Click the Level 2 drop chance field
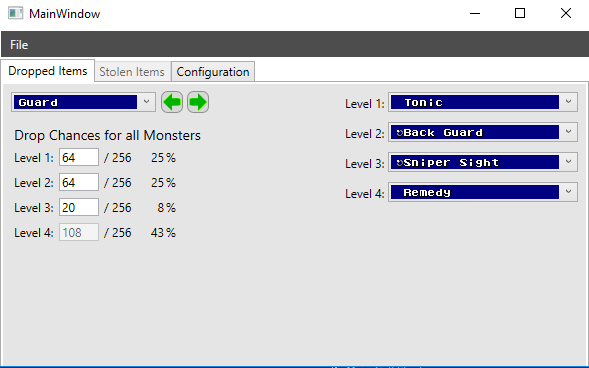This screenshot has height=368, width=589. [x=79, y=182]
